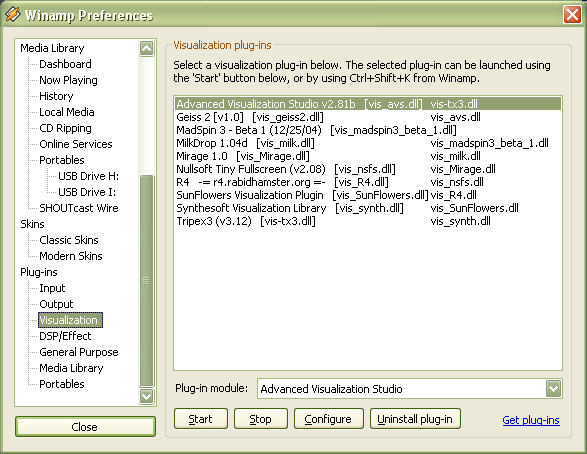Select Tripex3 (v3.12) plug-in
Screen dimensions: 587x454
[368, 221]
